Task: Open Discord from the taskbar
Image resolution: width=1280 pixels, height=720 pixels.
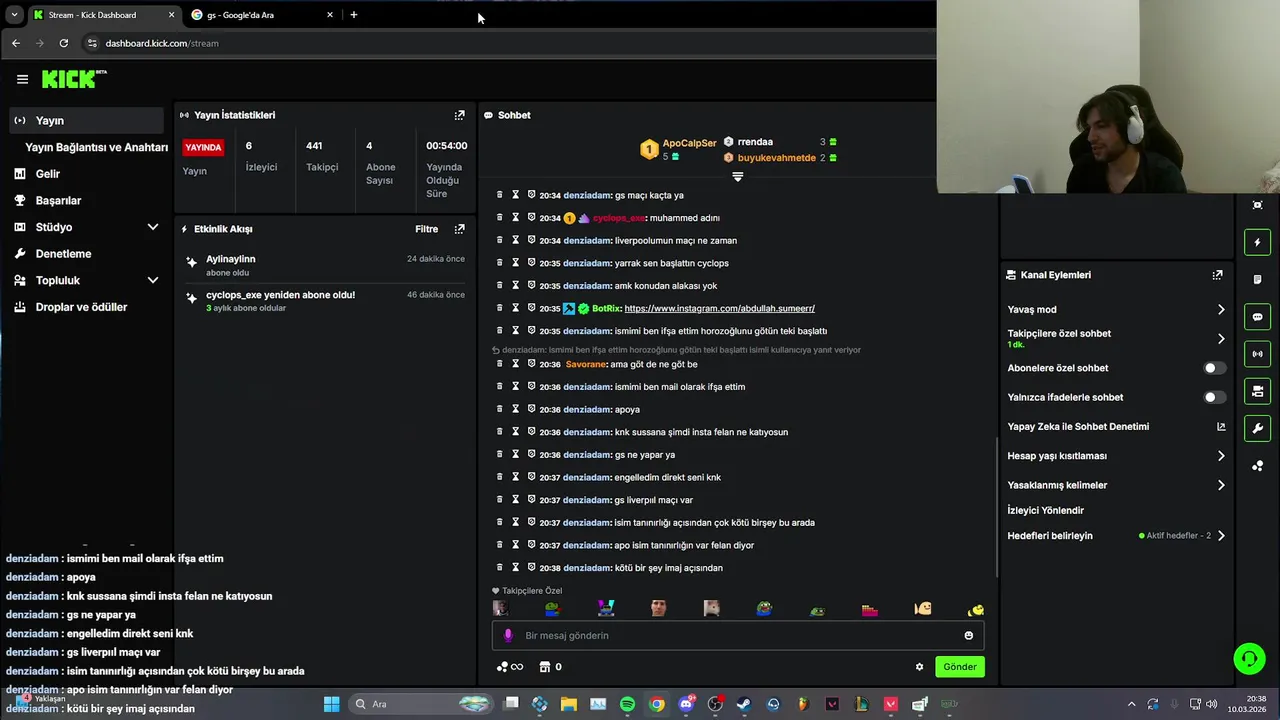Action: (x=686, y=704)
